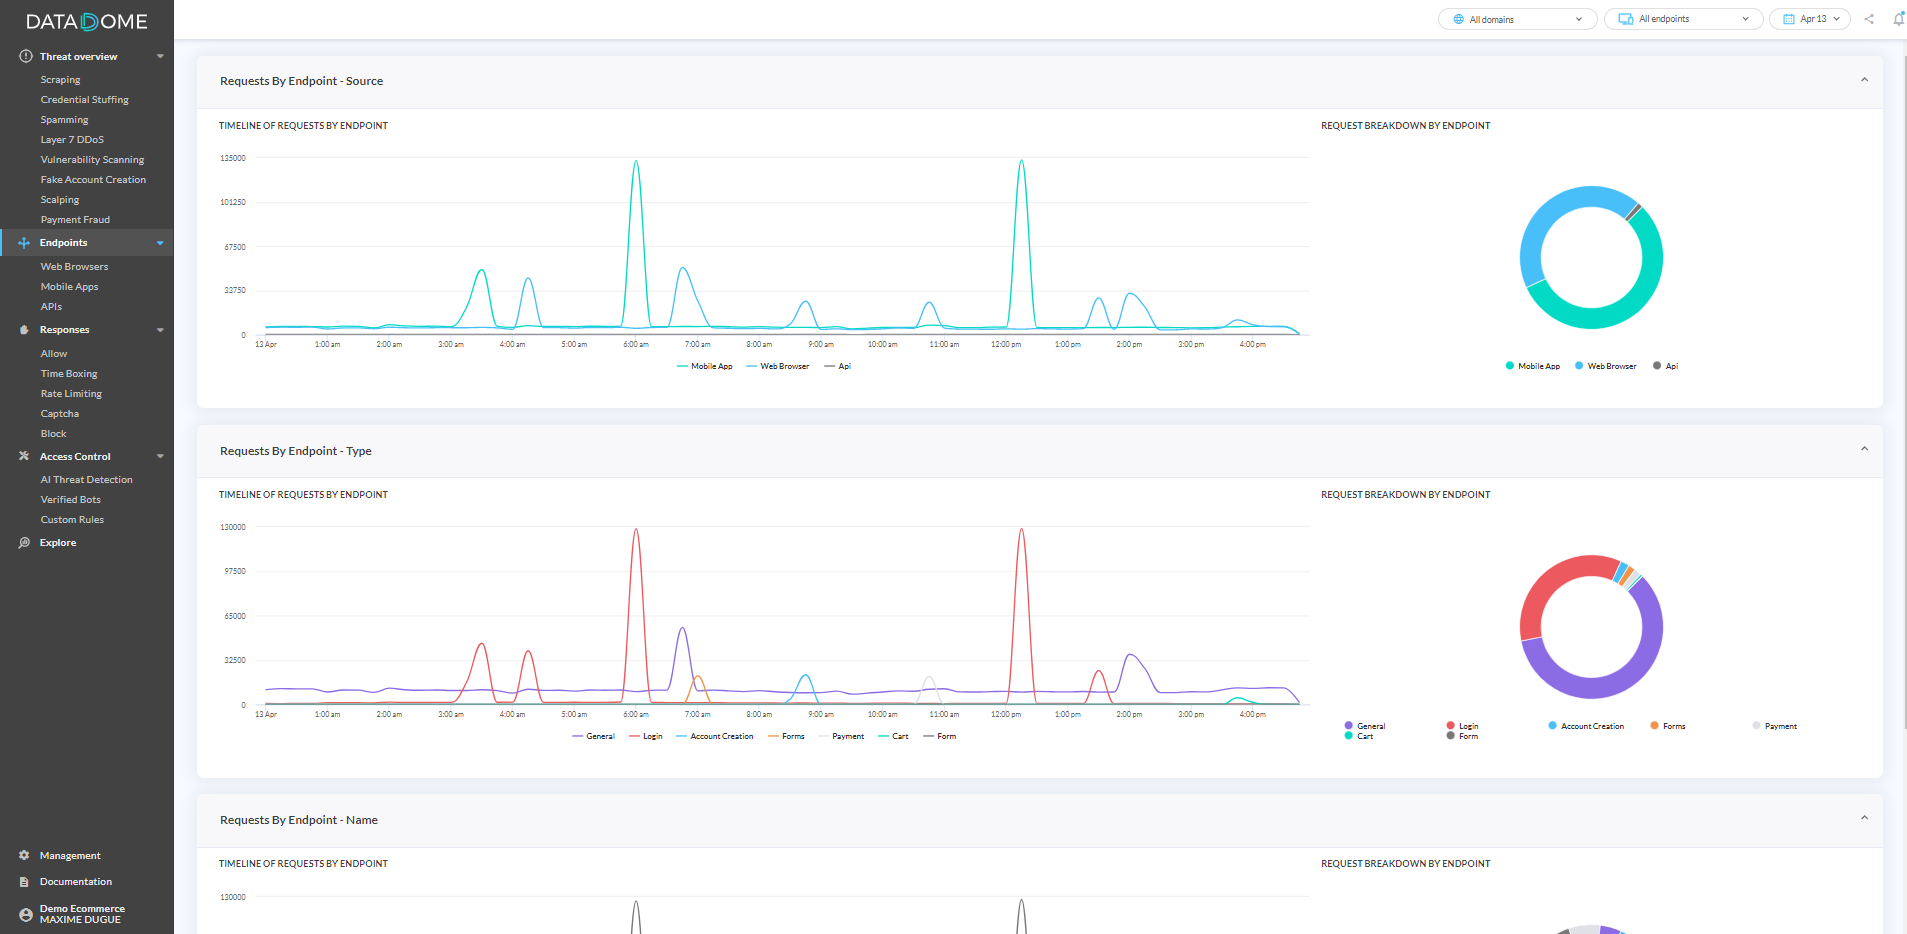Click the Threat overview alert icon
Screen dimensions: 1907x934
point(26,56)
